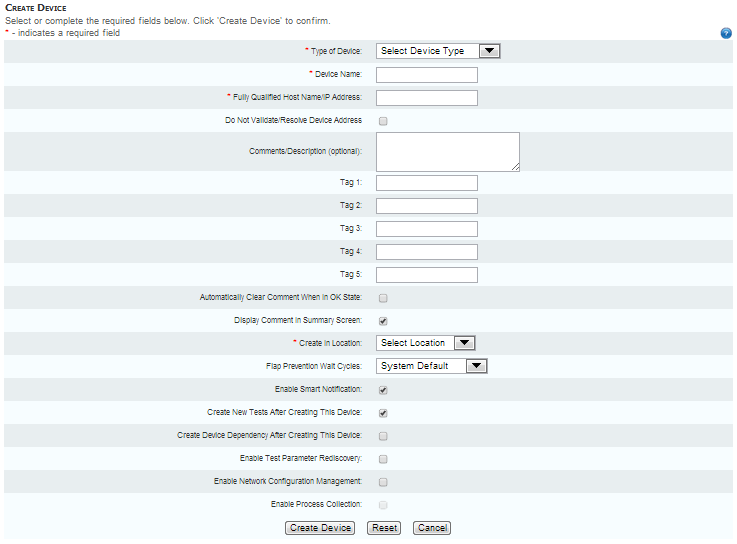Open the Type of Device dropdown
737x544 pixels.
click(437, 51)
